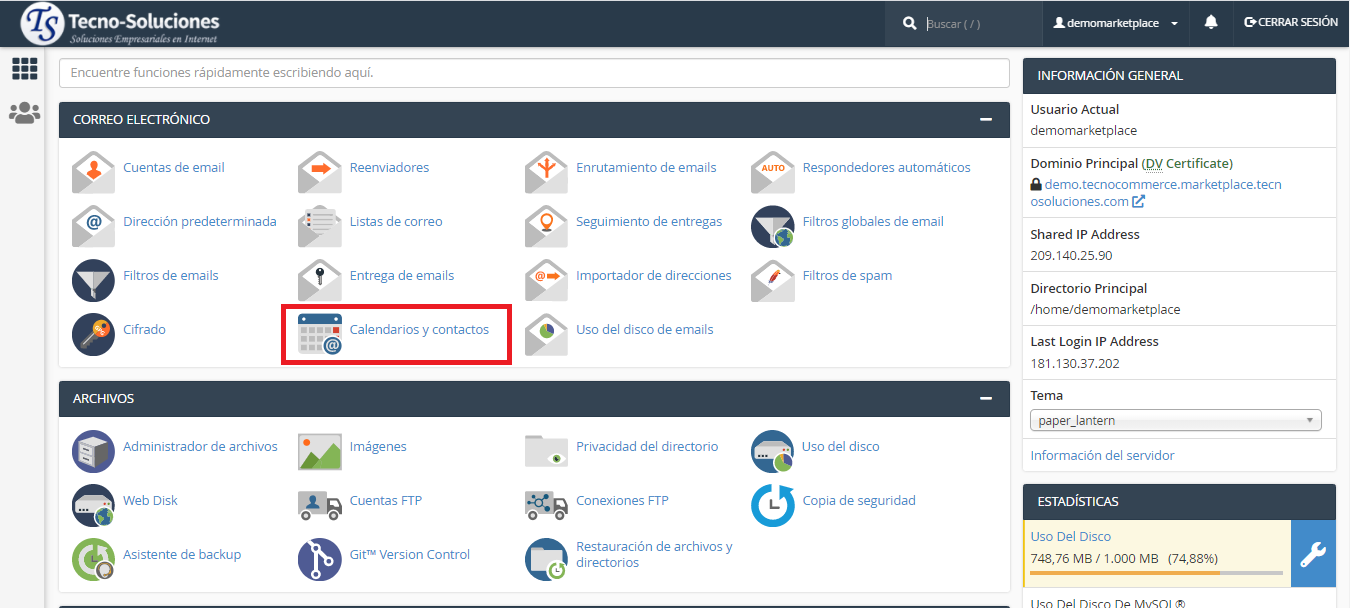The image size is (1350, 608).
Task: Click the notifications bell icon
Action: click(x=1211, y=22)
